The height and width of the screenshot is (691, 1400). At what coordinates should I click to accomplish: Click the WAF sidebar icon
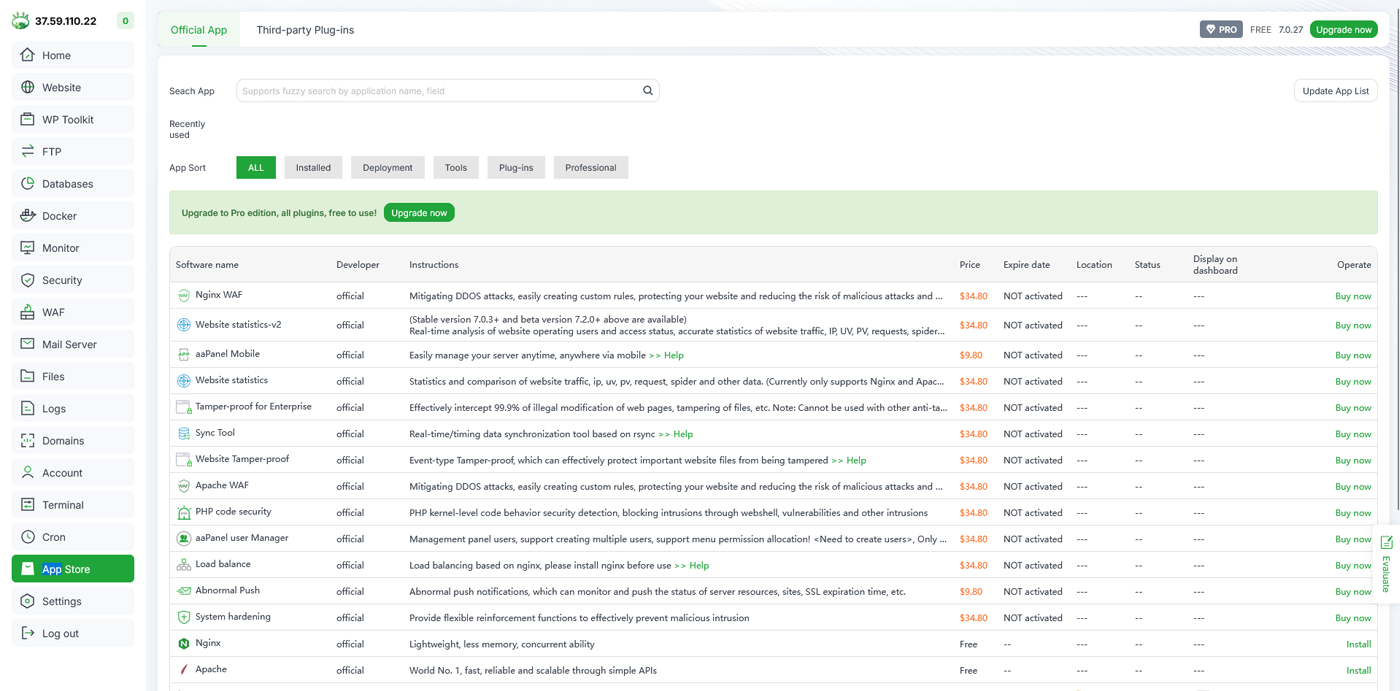coord(28,312)
